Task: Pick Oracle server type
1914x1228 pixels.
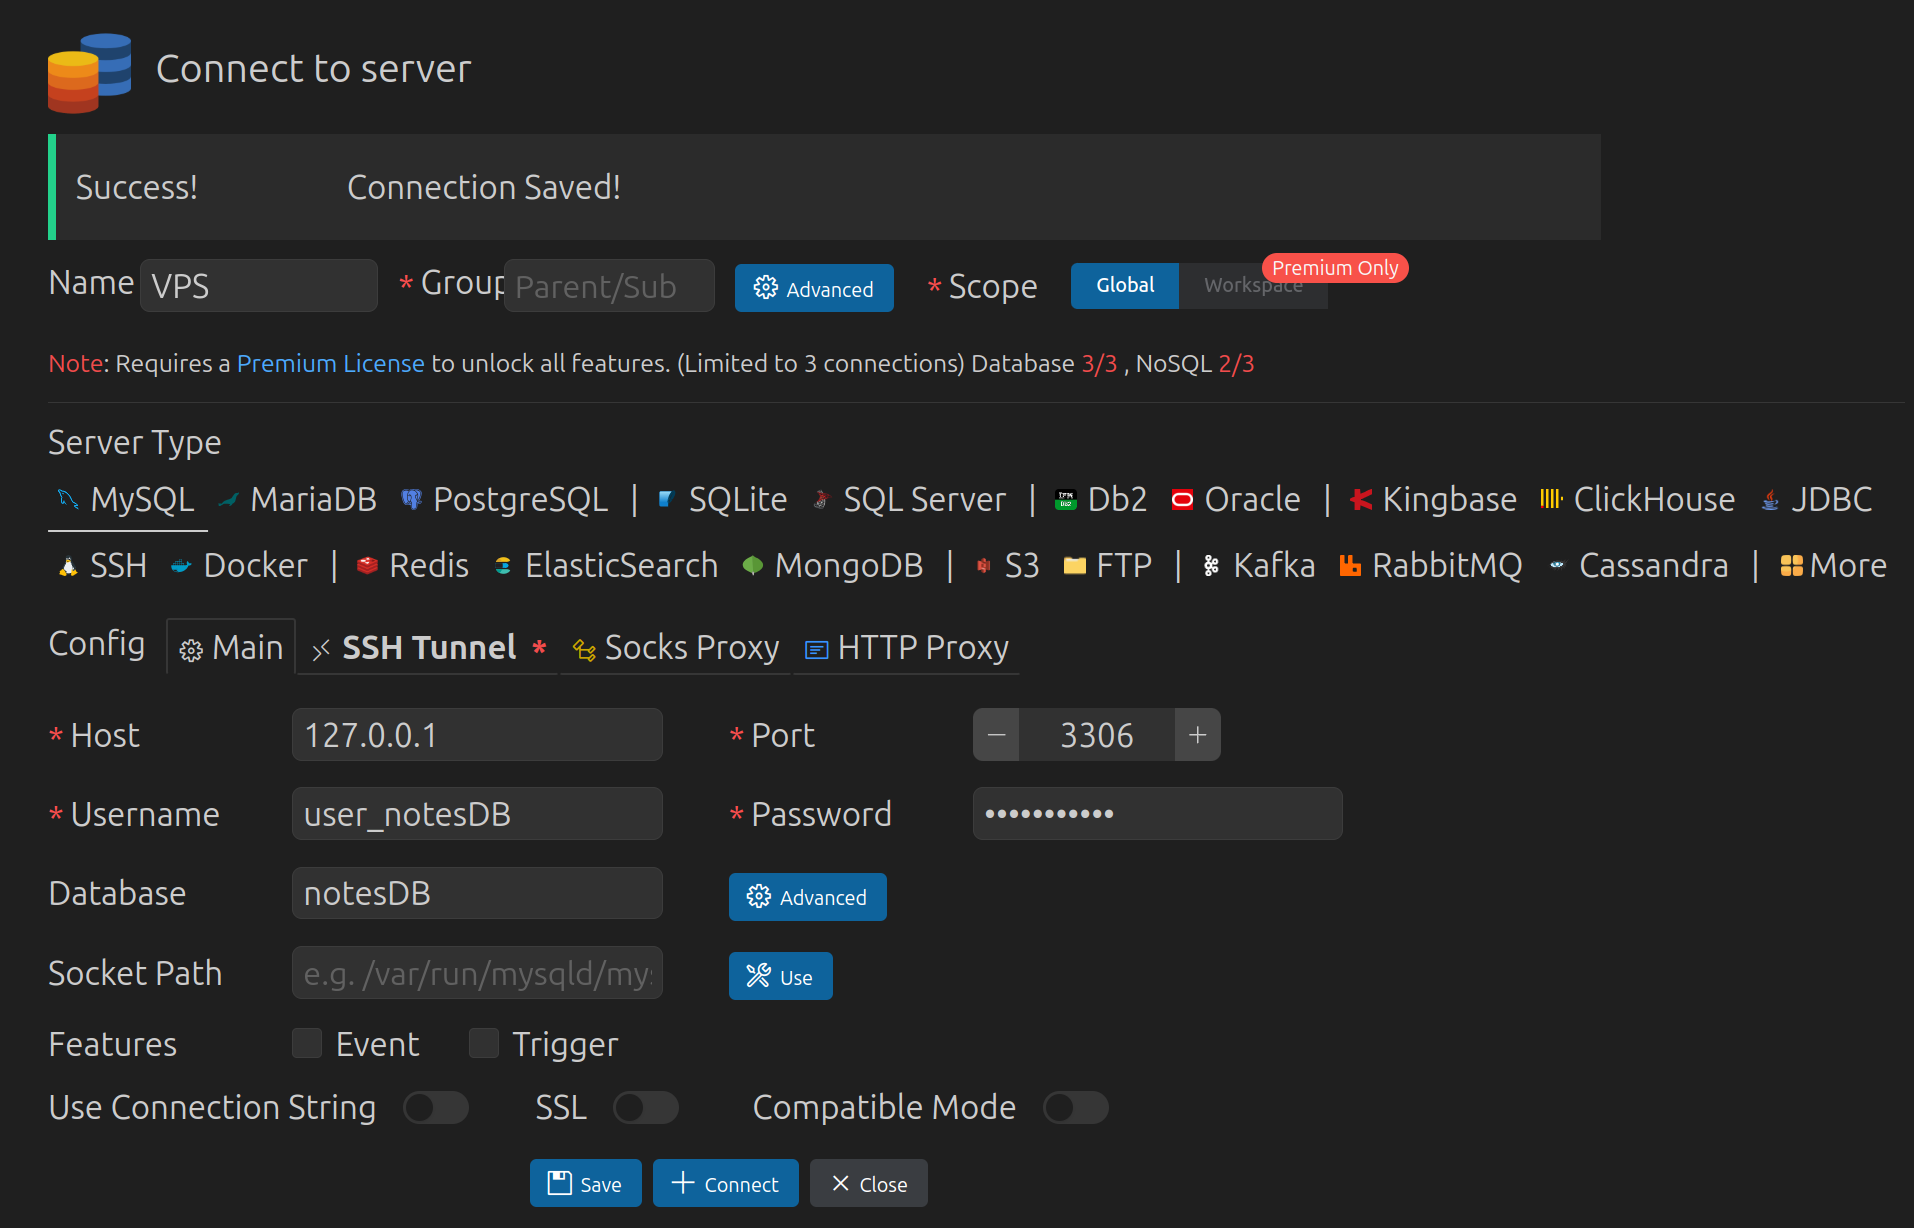Action: coord(1235,499)
